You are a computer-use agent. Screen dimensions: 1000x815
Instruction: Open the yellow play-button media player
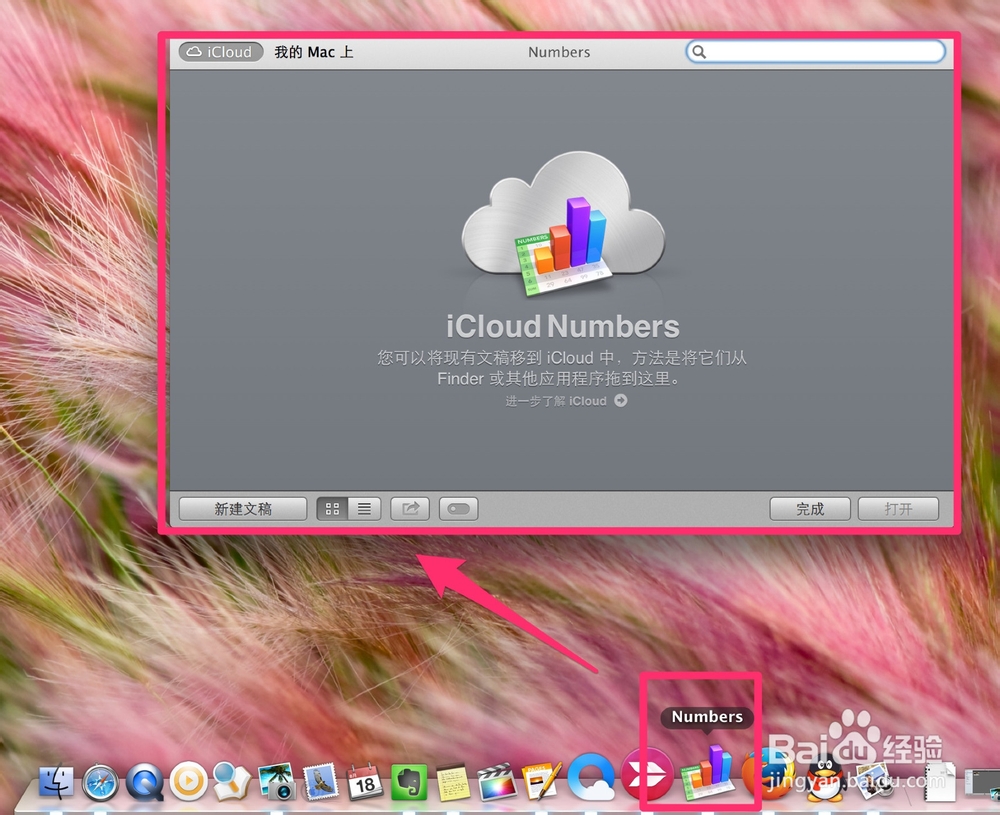pyautogui.click(x=188, y=781)
